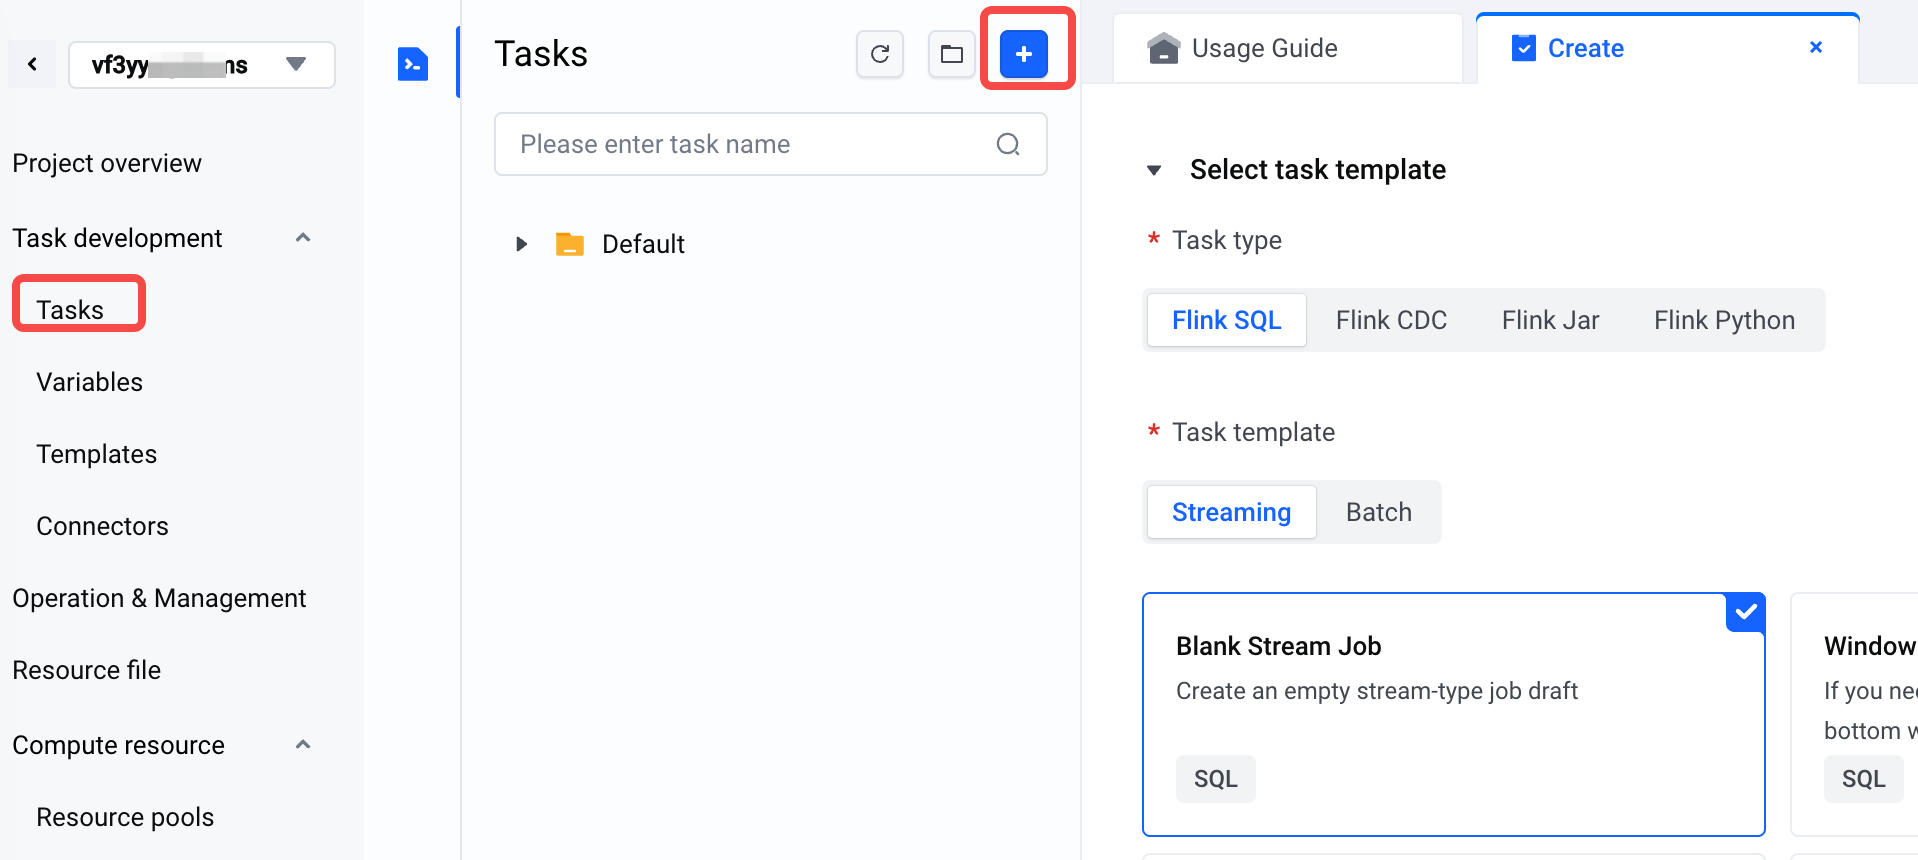Select the Blank Stream Job template card
1918x860 pixels.
[x=1453, y=714]
